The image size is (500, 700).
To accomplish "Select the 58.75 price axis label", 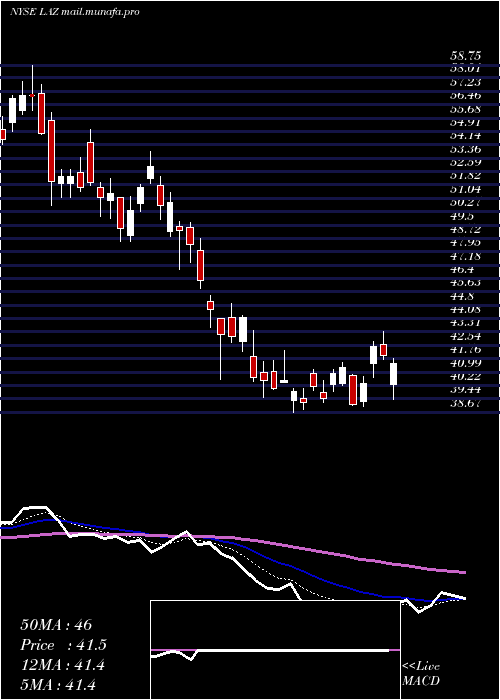I will point(465,56).
